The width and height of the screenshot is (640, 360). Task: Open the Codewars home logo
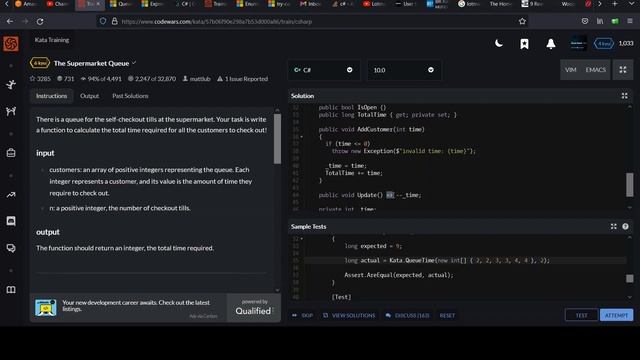(11, 44)
